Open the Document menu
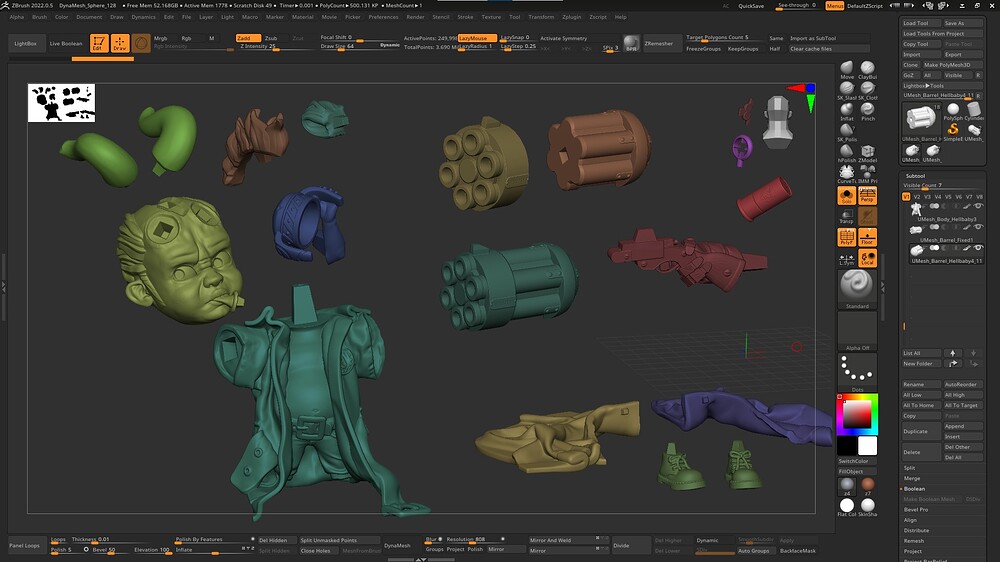Viewport: 1000px width, 562px height. (89, 17)
